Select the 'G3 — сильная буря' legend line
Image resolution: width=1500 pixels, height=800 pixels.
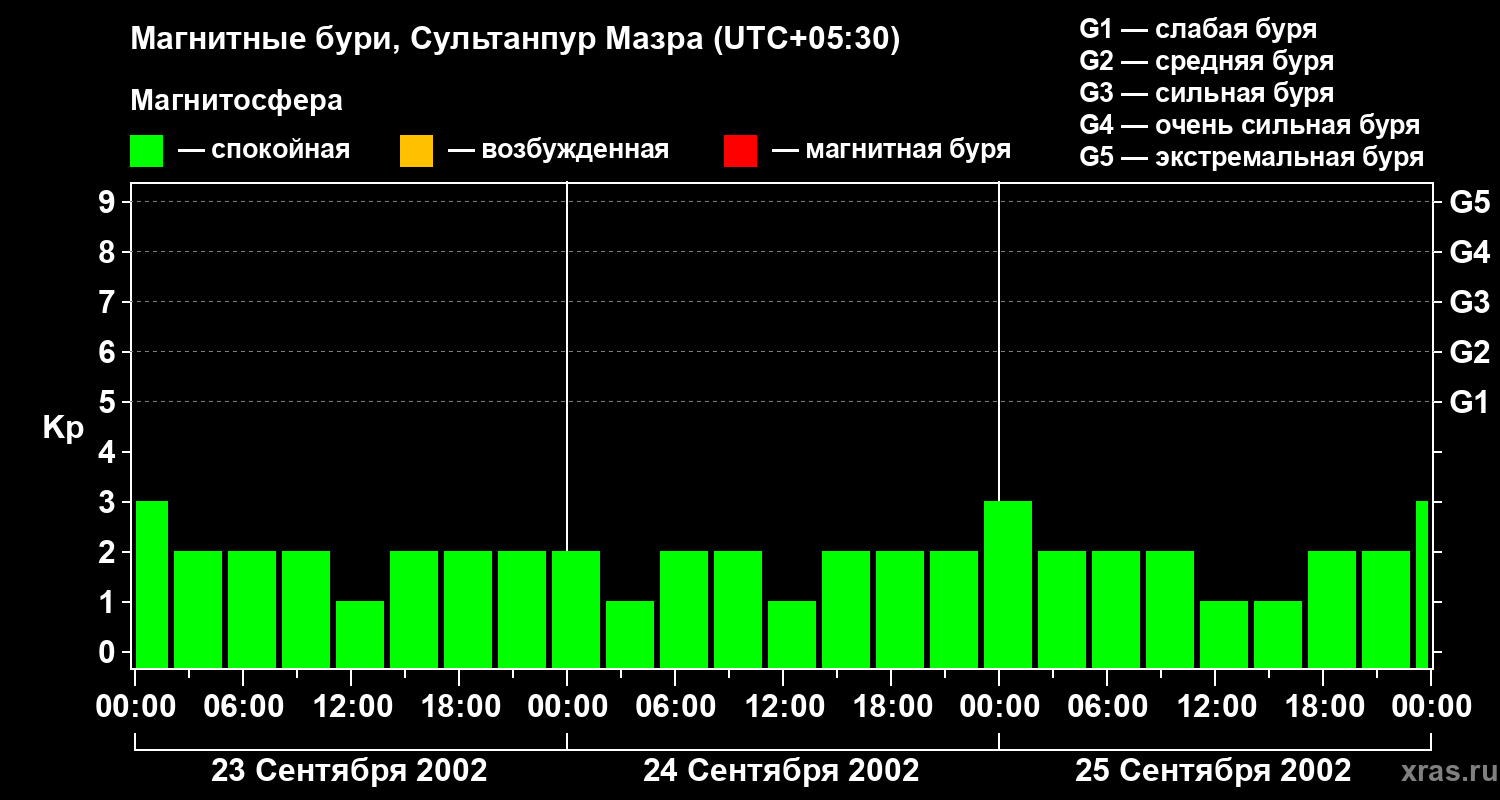(1207, 93)
